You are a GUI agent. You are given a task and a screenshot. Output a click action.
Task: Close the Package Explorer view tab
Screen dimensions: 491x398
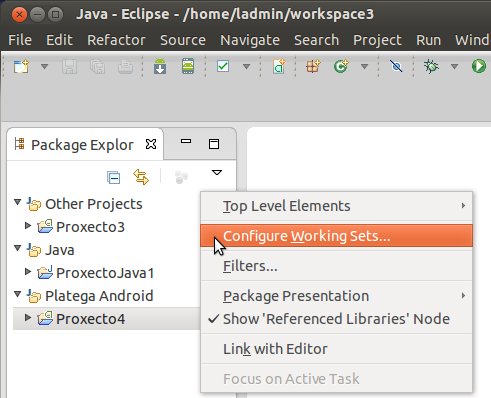click(x=151, y=144)
